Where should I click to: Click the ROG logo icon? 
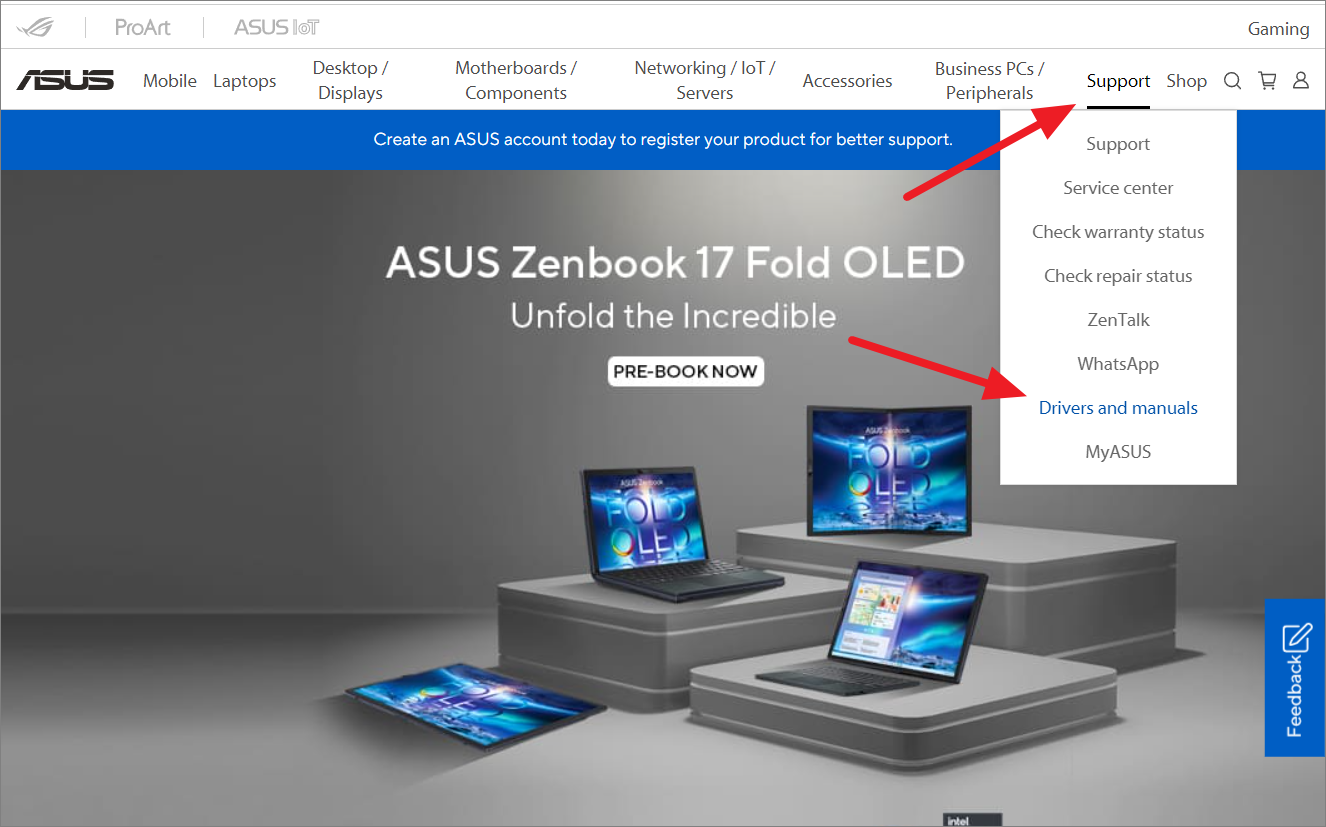[35, 27]
